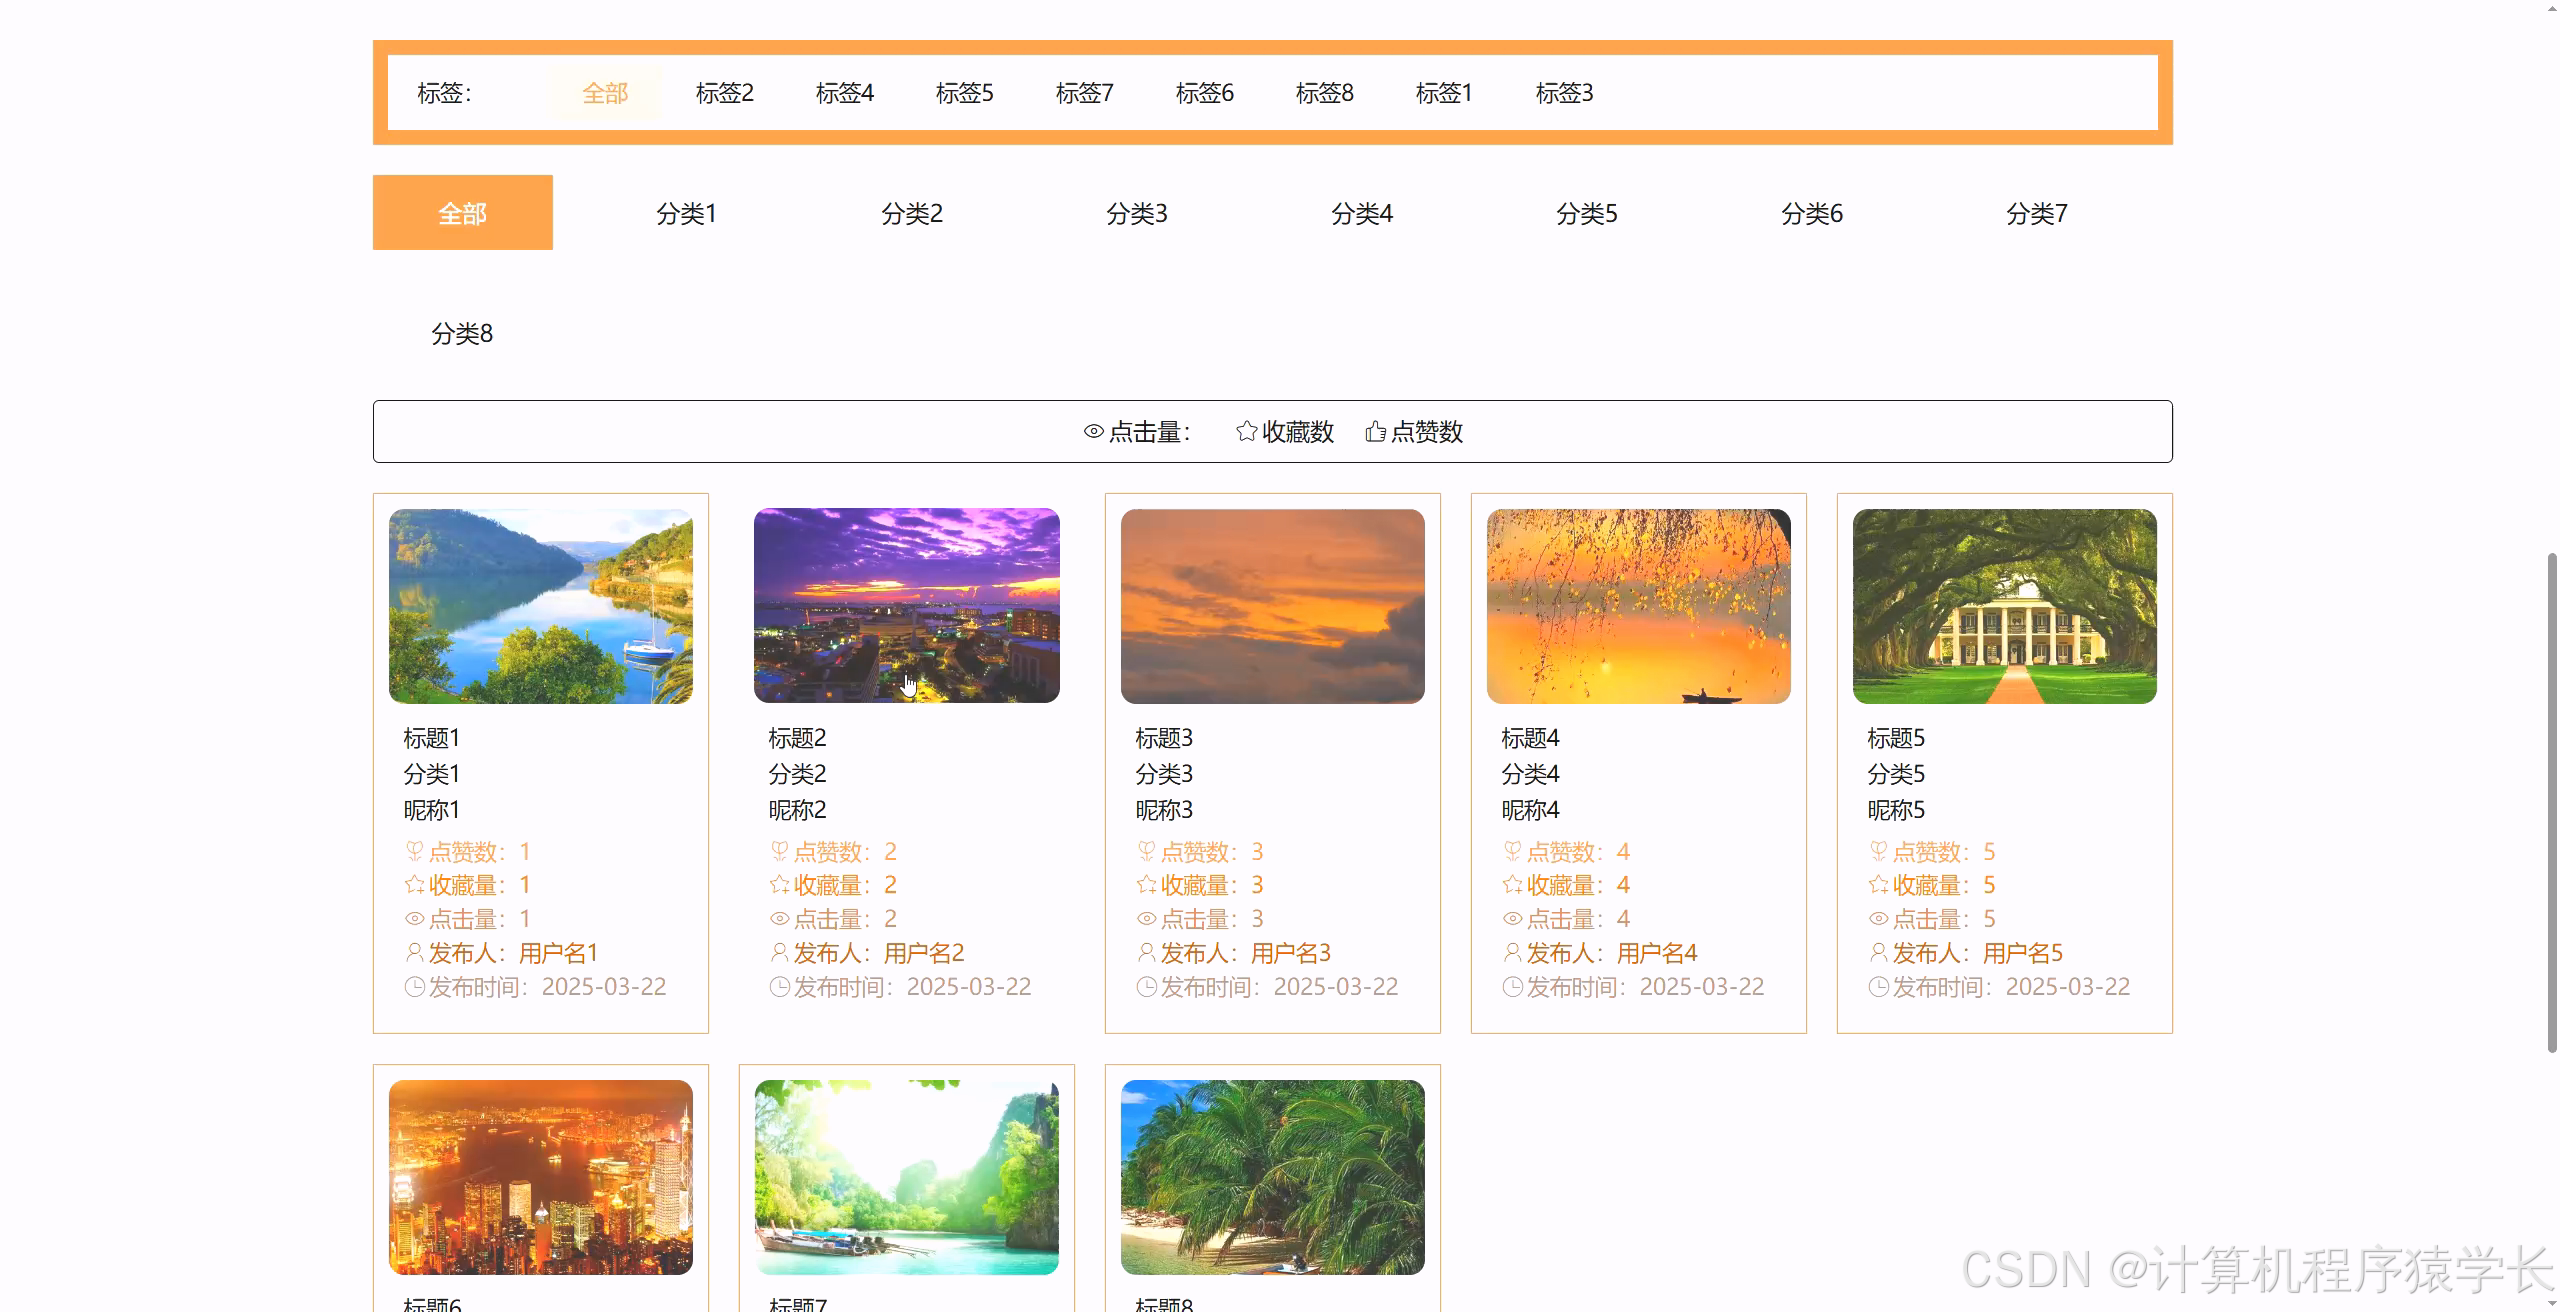Click the like icon in 标题3 card
2560x1312 pixels.
pos(1146,852)
